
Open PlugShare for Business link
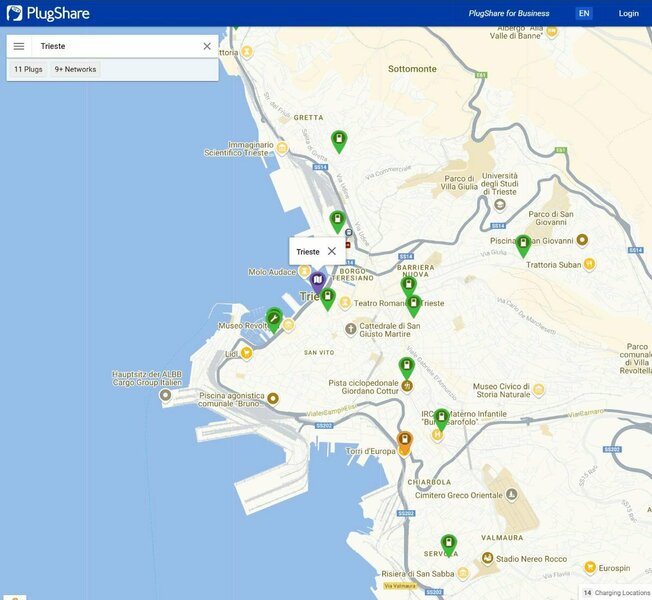tap(508, 13)
